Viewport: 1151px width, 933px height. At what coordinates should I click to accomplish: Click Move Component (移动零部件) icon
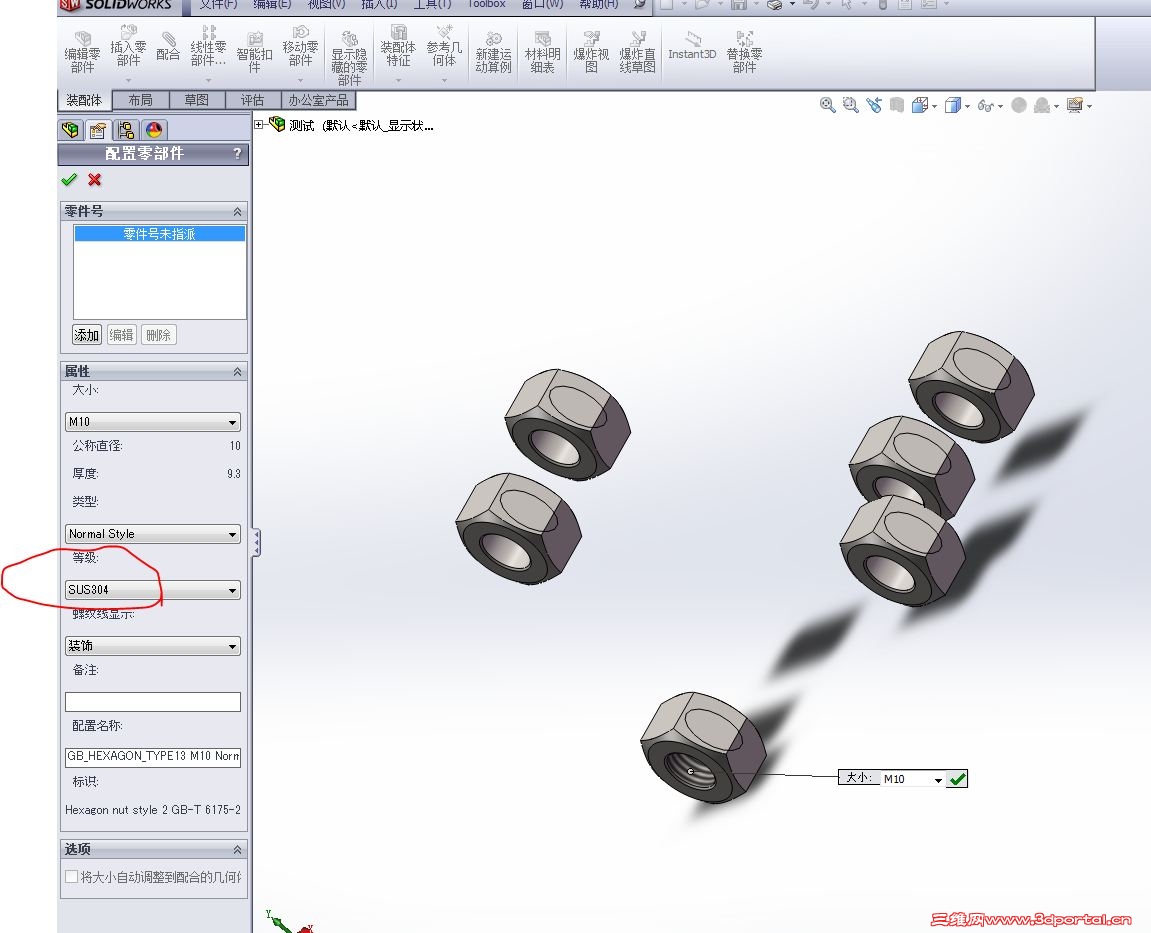(x=300, y=46)
